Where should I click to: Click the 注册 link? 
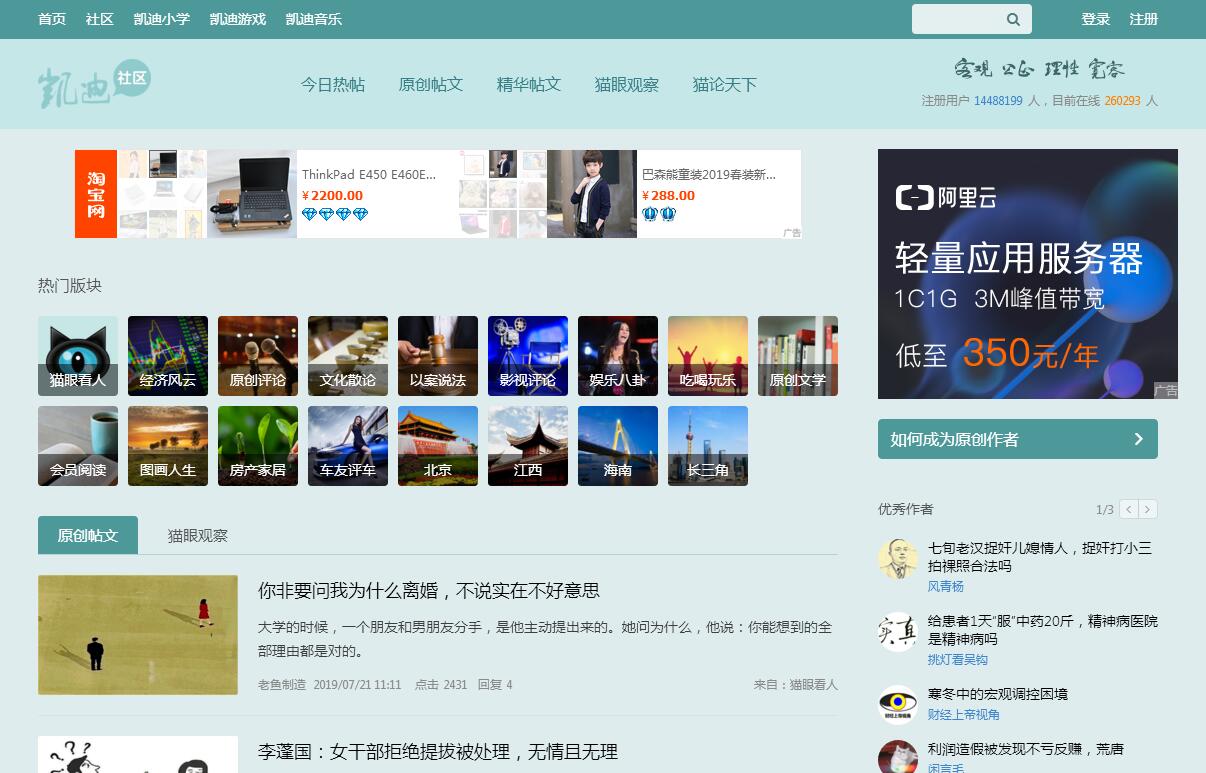point(1144,19)
